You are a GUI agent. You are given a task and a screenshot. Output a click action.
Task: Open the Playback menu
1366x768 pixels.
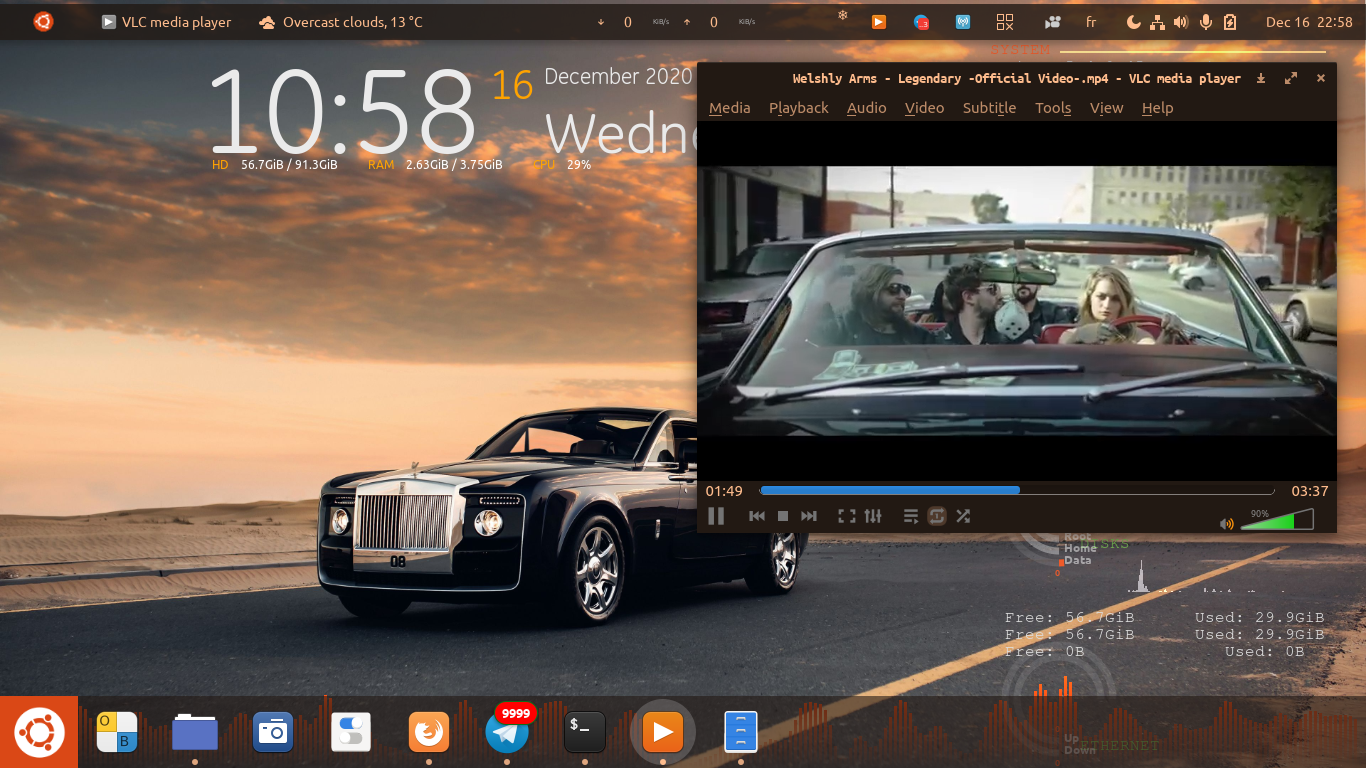(x=799, y=108)
